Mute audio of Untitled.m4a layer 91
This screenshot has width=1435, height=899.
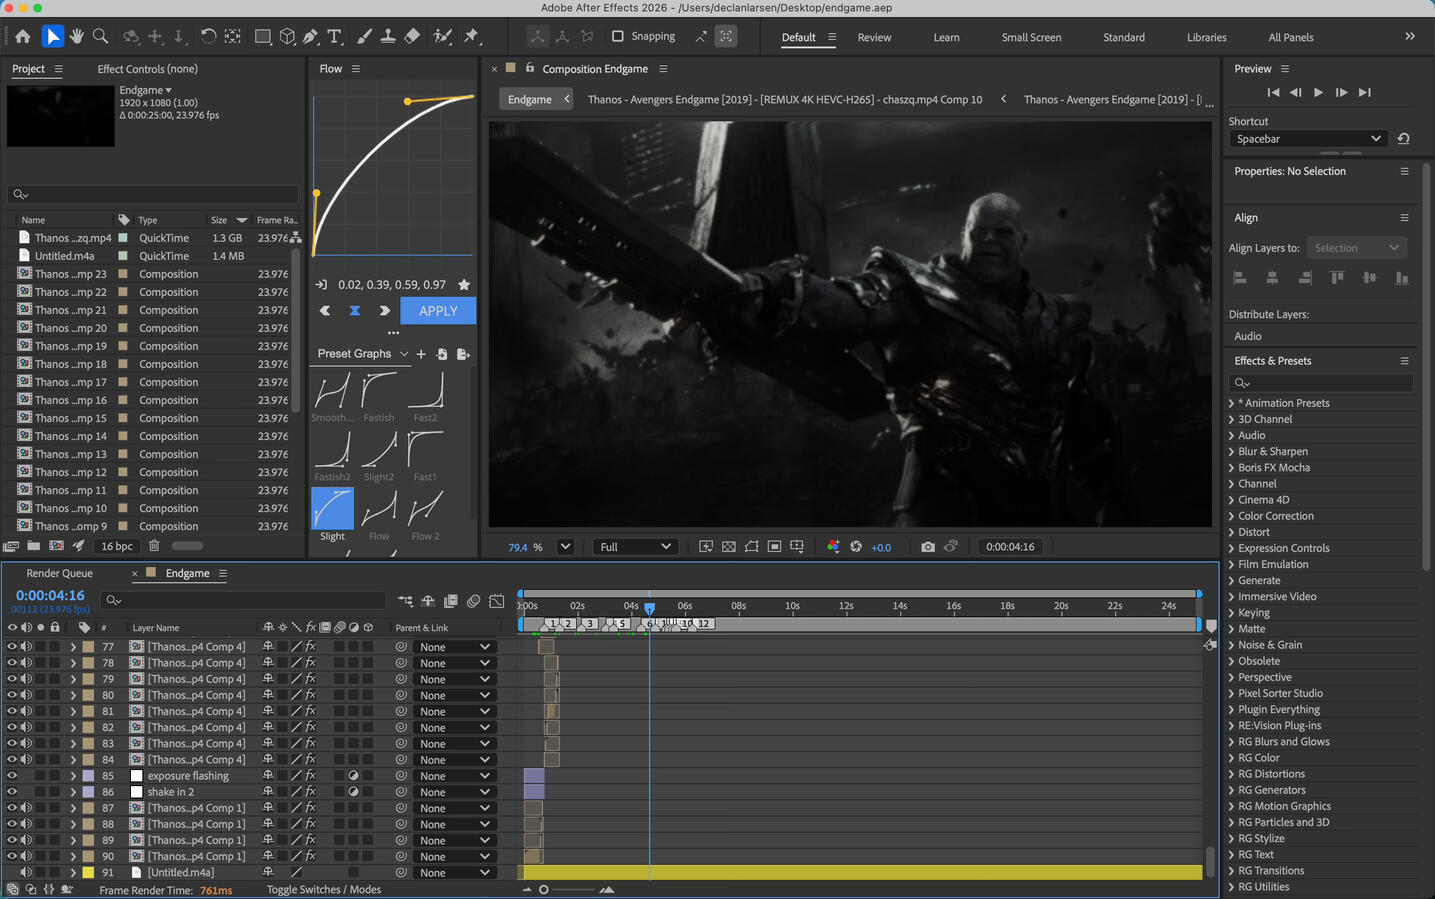point(26,873)
